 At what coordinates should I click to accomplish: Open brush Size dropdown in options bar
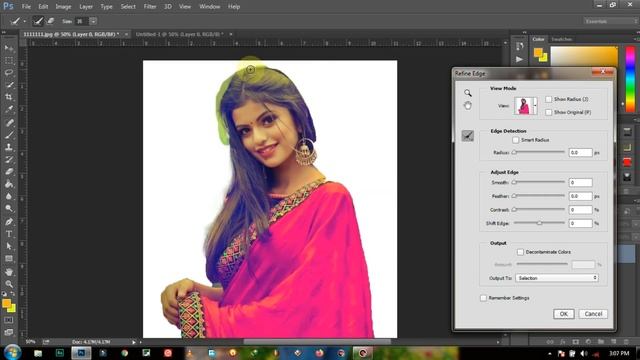(x=93, y=21)
